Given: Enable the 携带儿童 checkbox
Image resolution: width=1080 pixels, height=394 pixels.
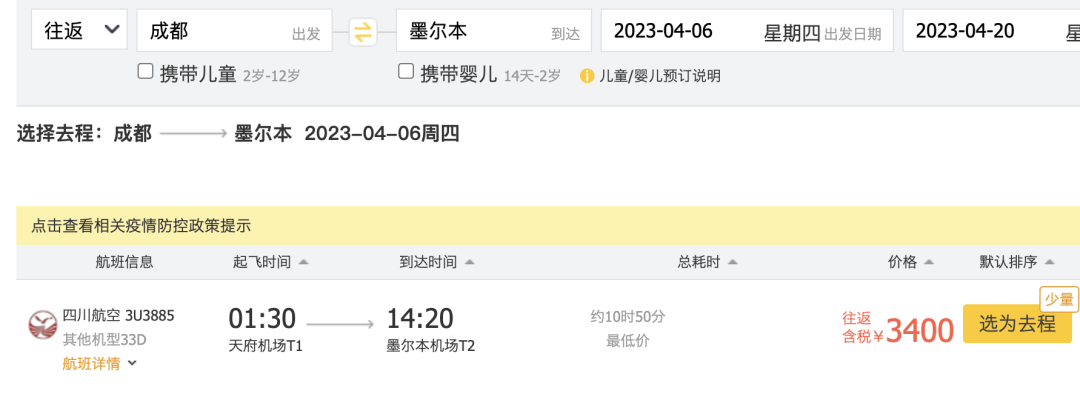Looking at the screenshot, I should pos(145,72).
